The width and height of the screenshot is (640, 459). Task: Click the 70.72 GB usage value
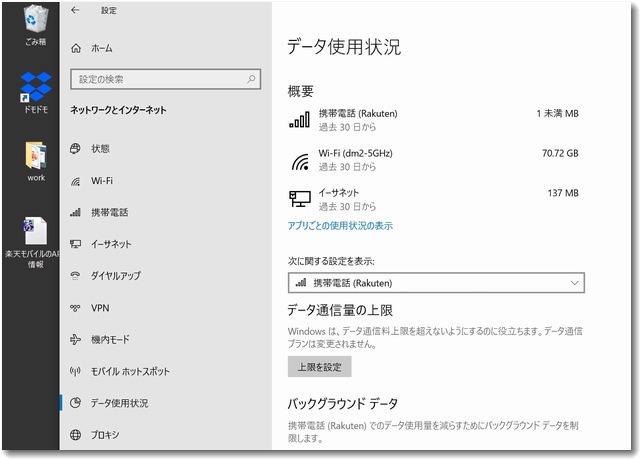pos(560,153)
